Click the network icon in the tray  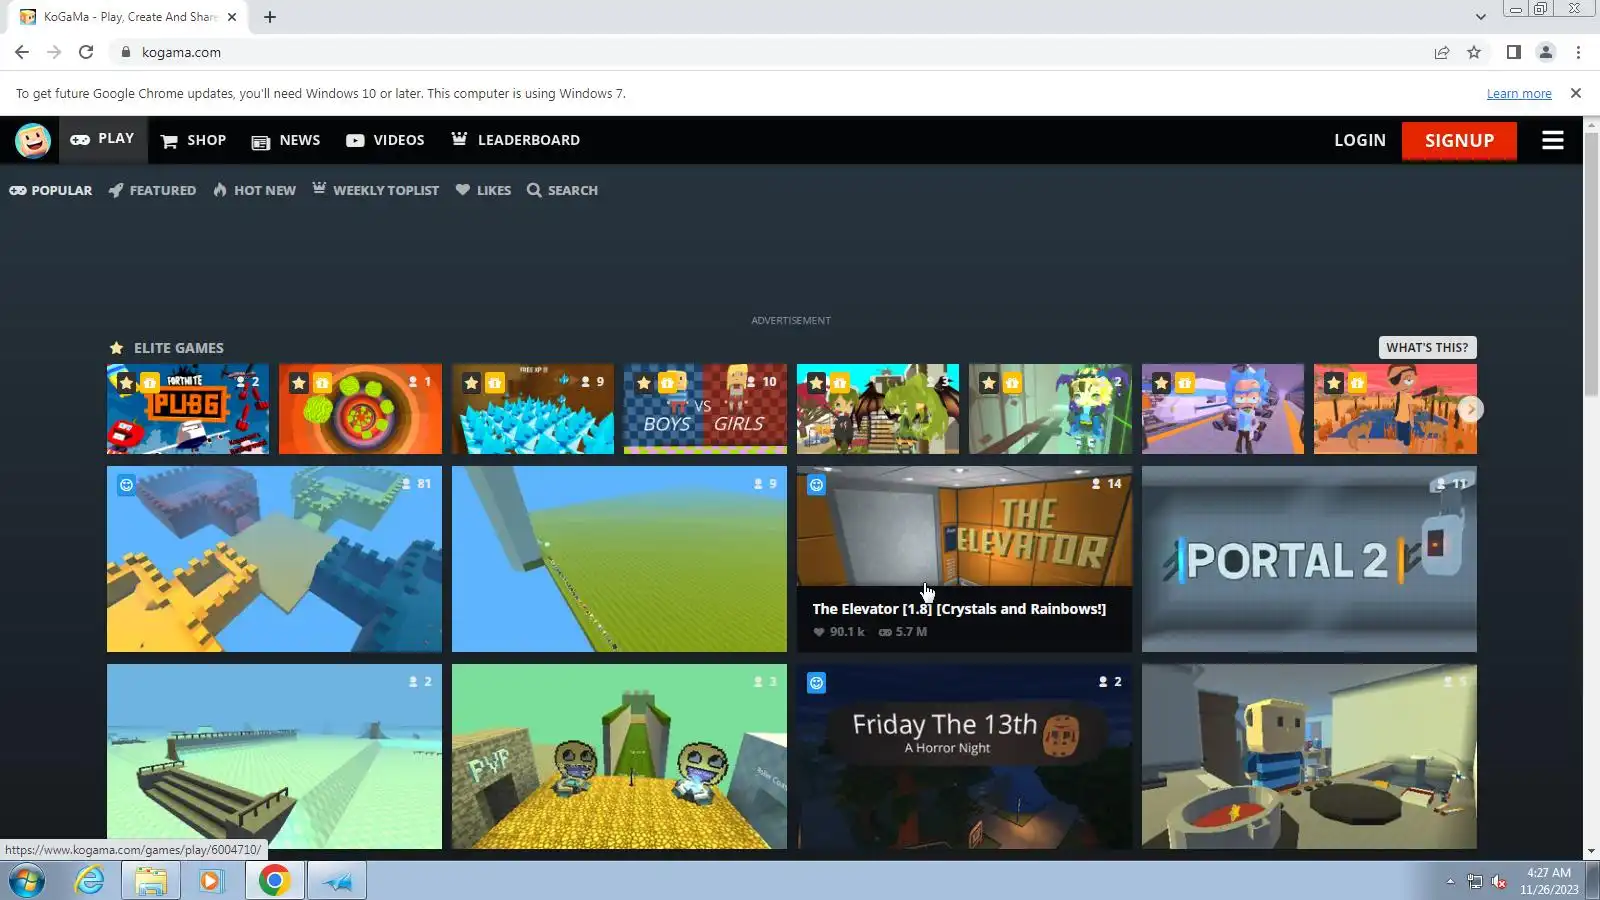1474,881
